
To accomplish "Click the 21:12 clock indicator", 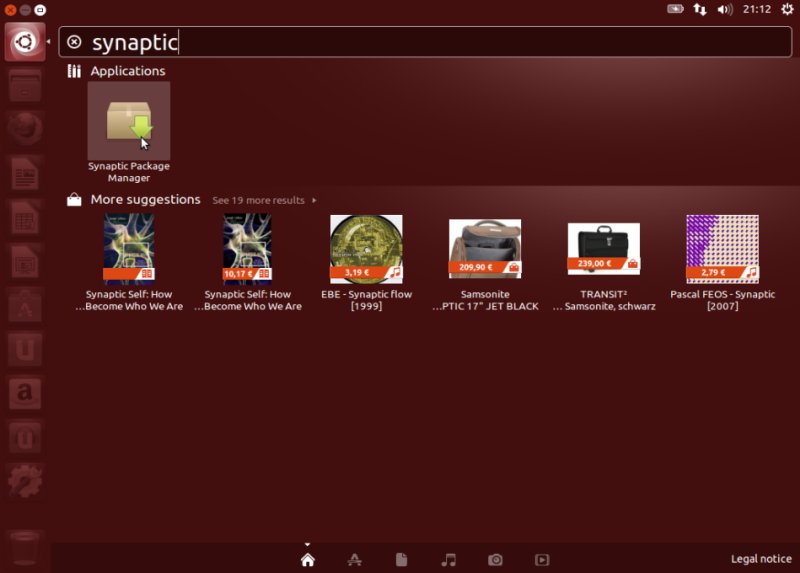I will pyautogui.click(x=757, y=9).
